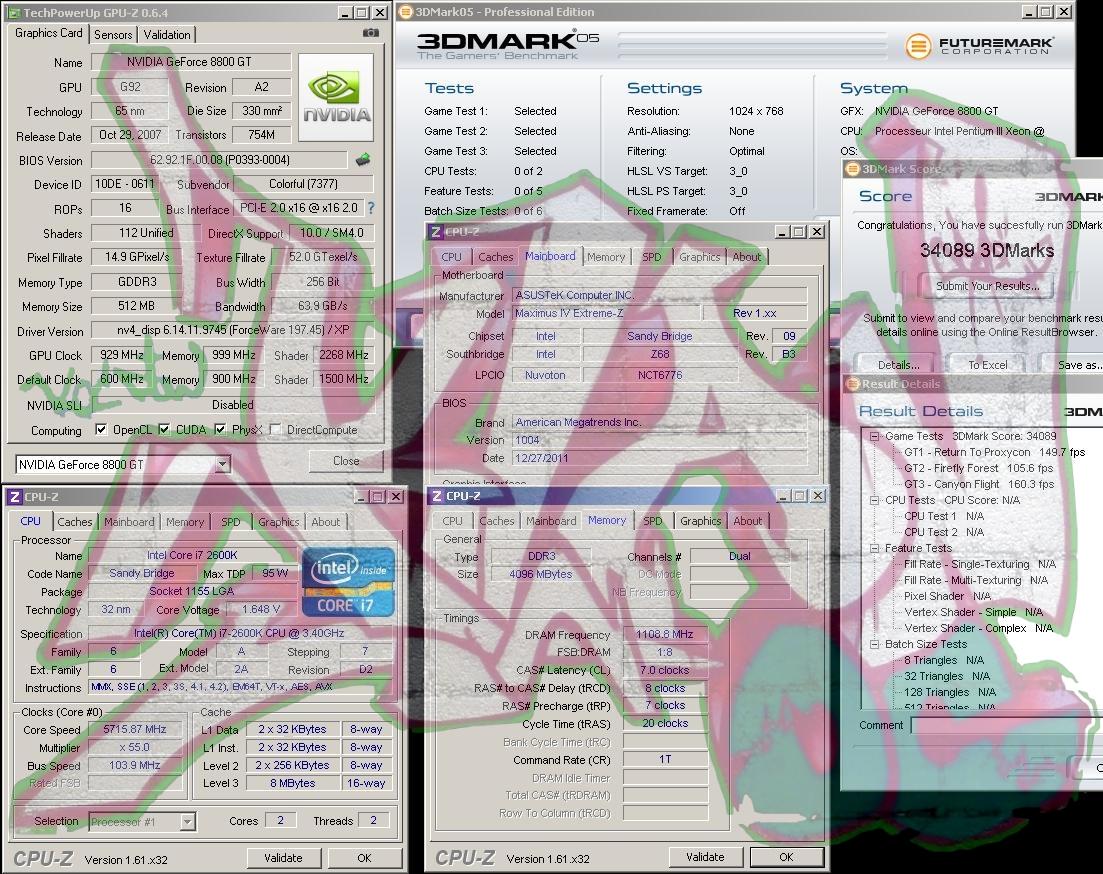Click the Comment input field
Screen dimensions: 1103x874
point(1007,725)
